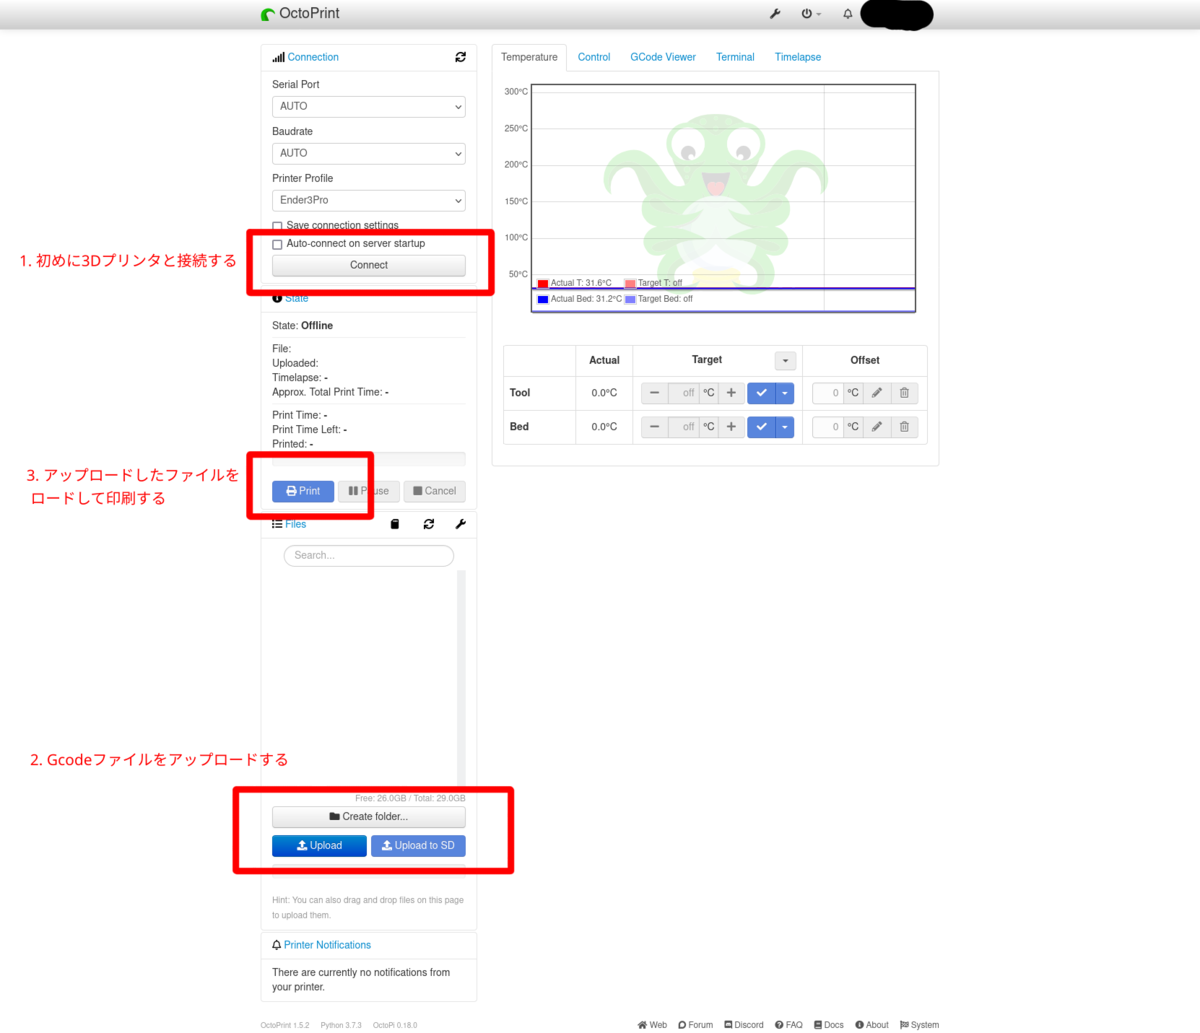Refresh the file list
Viewport: 1200px width, 1033px height.
click(429, 524)
